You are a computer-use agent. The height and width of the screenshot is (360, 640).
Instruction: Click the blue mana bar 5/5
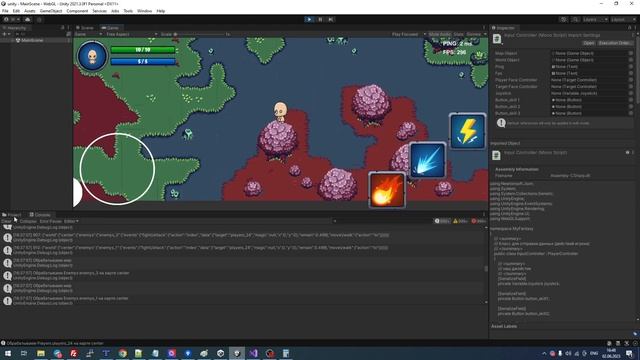pos(143,62)
